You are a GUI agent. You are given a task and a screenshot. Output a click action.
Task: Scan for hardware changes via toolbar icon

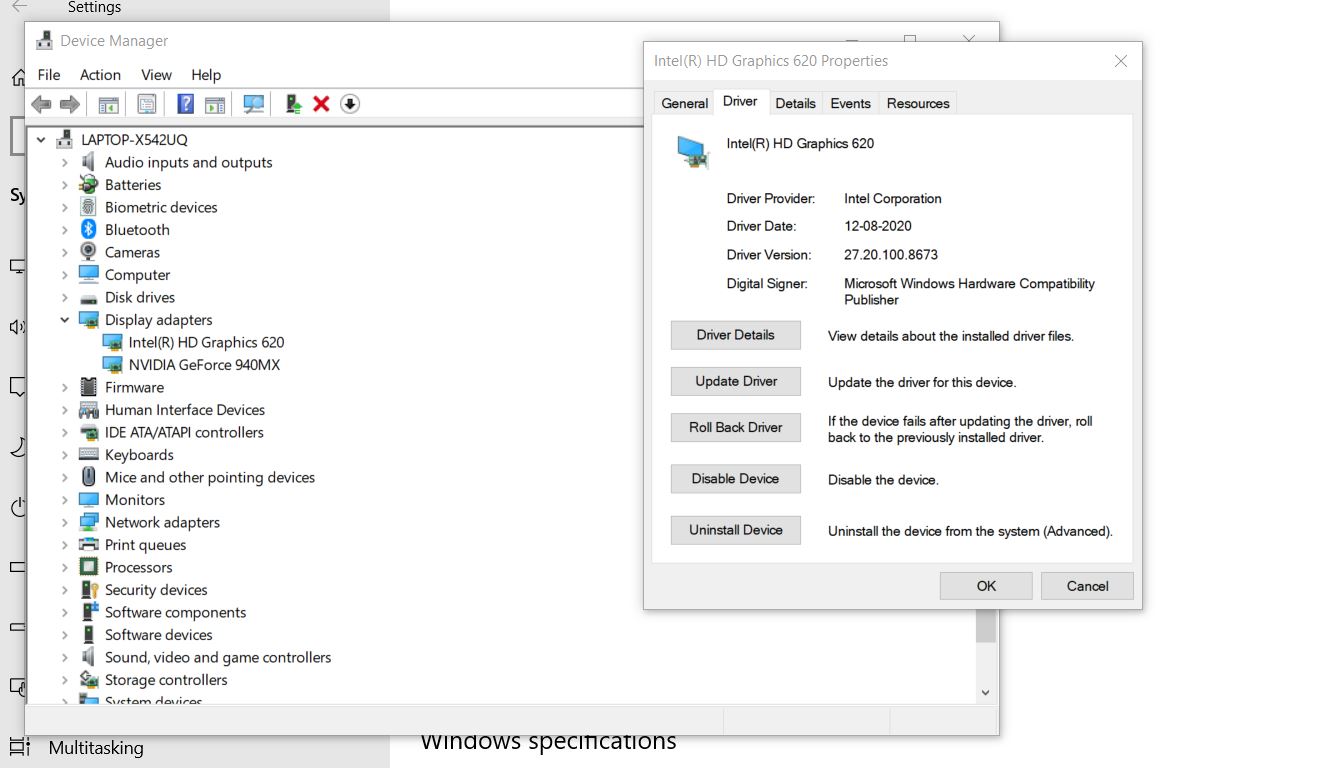[254, 104]
